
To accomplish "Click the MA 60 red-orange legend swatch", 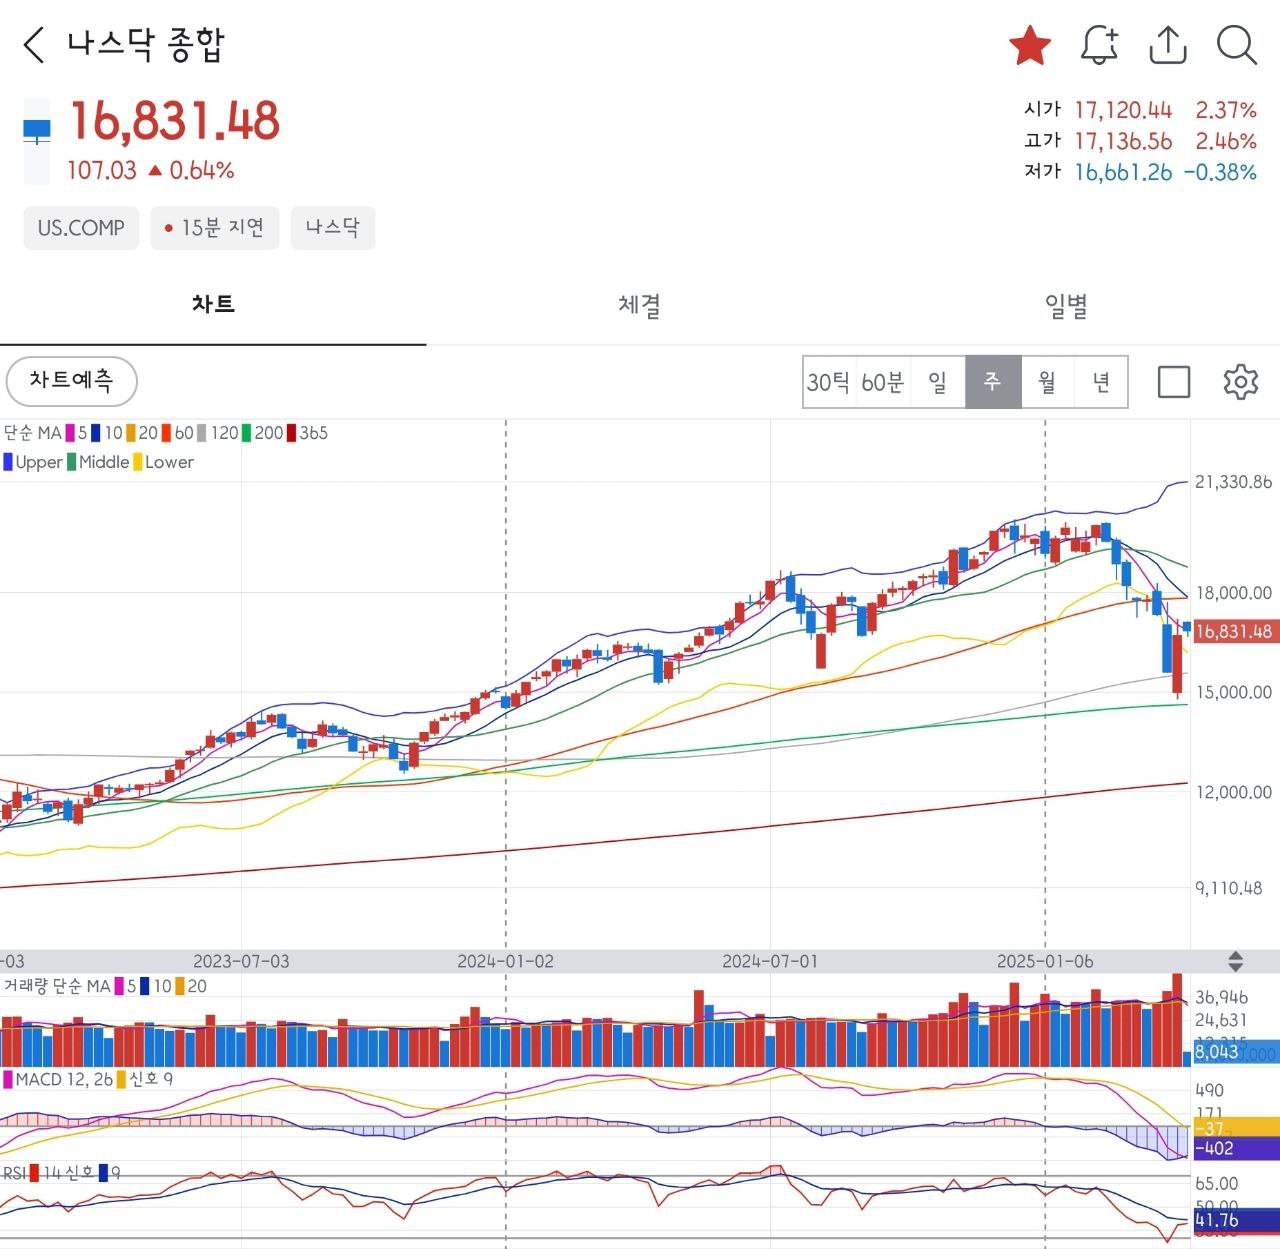I will click(x=166, y=433).
